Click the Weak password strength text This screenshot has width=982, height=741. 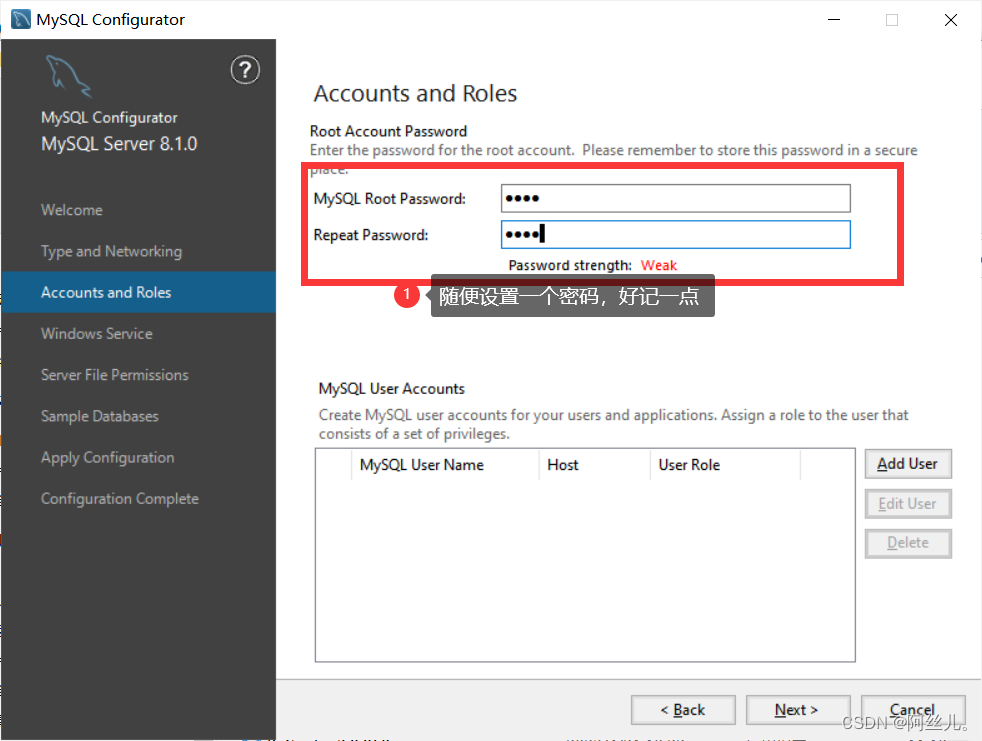pos(659,266)
